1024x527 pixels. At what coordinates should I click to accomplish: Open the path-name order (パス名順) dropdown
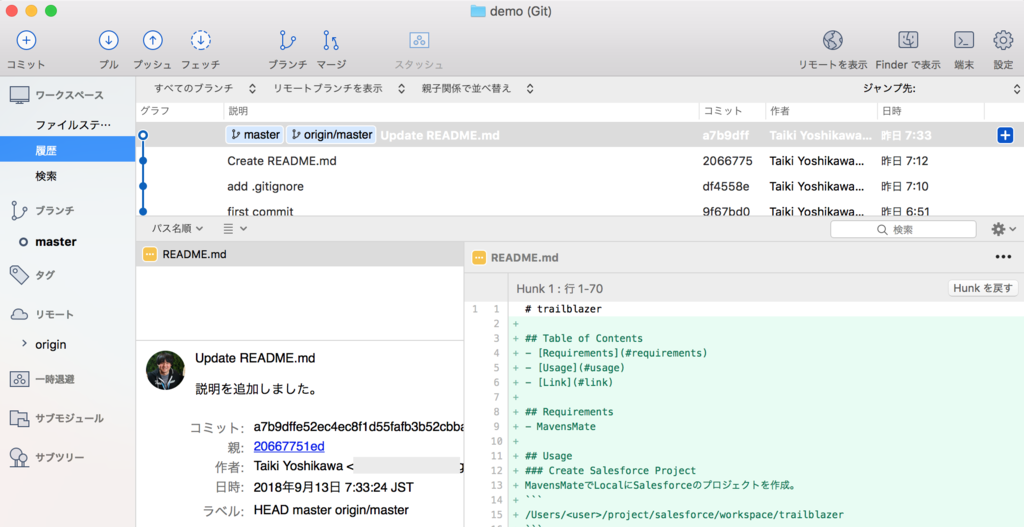pos(177,229)
